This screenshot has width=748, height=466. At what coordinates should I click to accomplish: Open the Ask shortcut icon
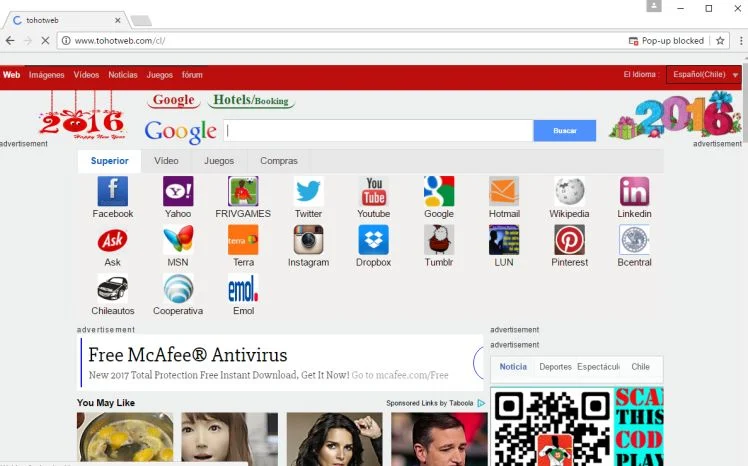click(113, 240)
